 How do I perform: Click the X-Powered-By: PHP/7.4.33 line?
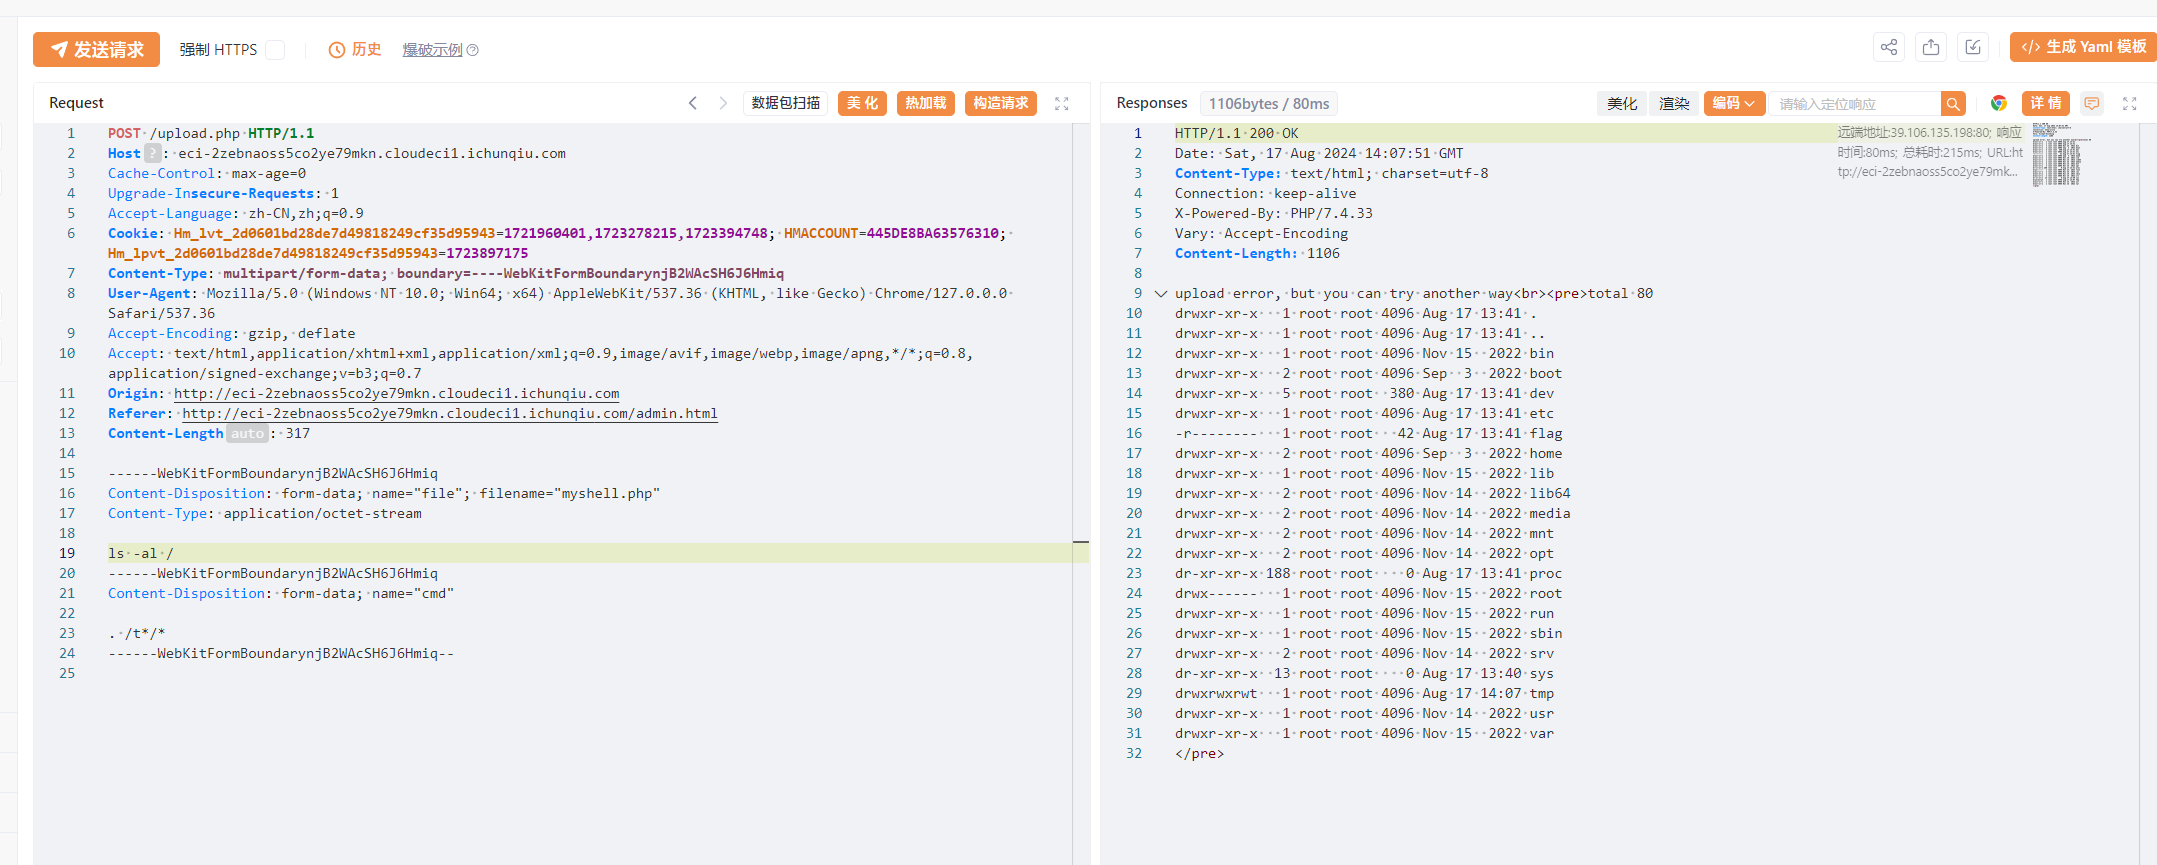coord(1274,213)
